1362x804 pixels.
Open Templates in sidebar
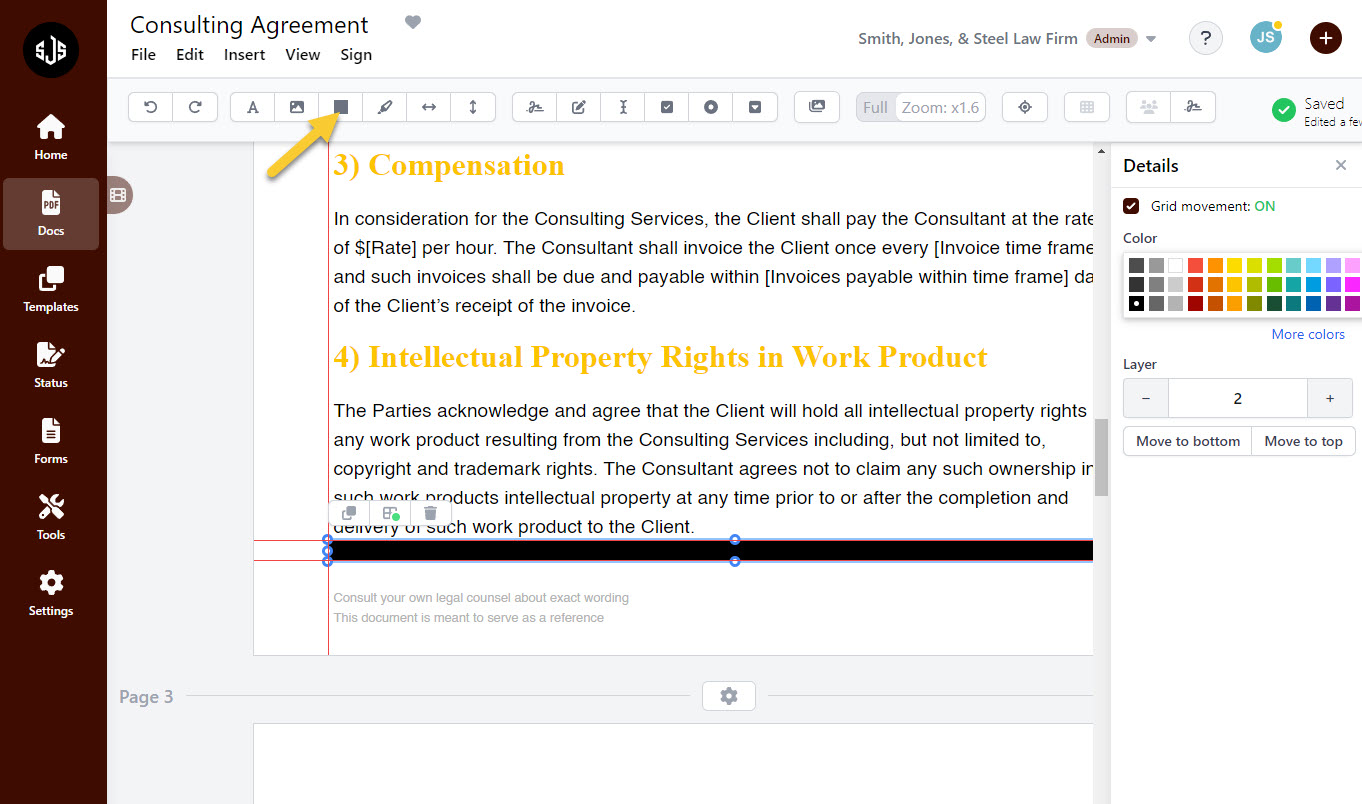[x=51, y=289]
